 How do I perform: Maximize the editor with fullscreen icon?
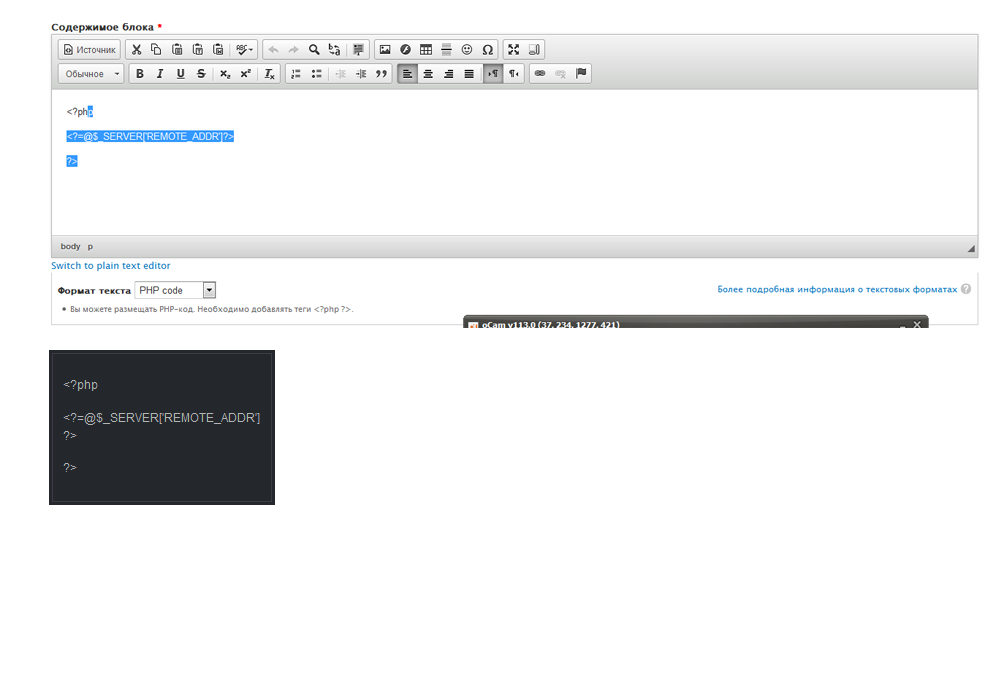[513, 50]
